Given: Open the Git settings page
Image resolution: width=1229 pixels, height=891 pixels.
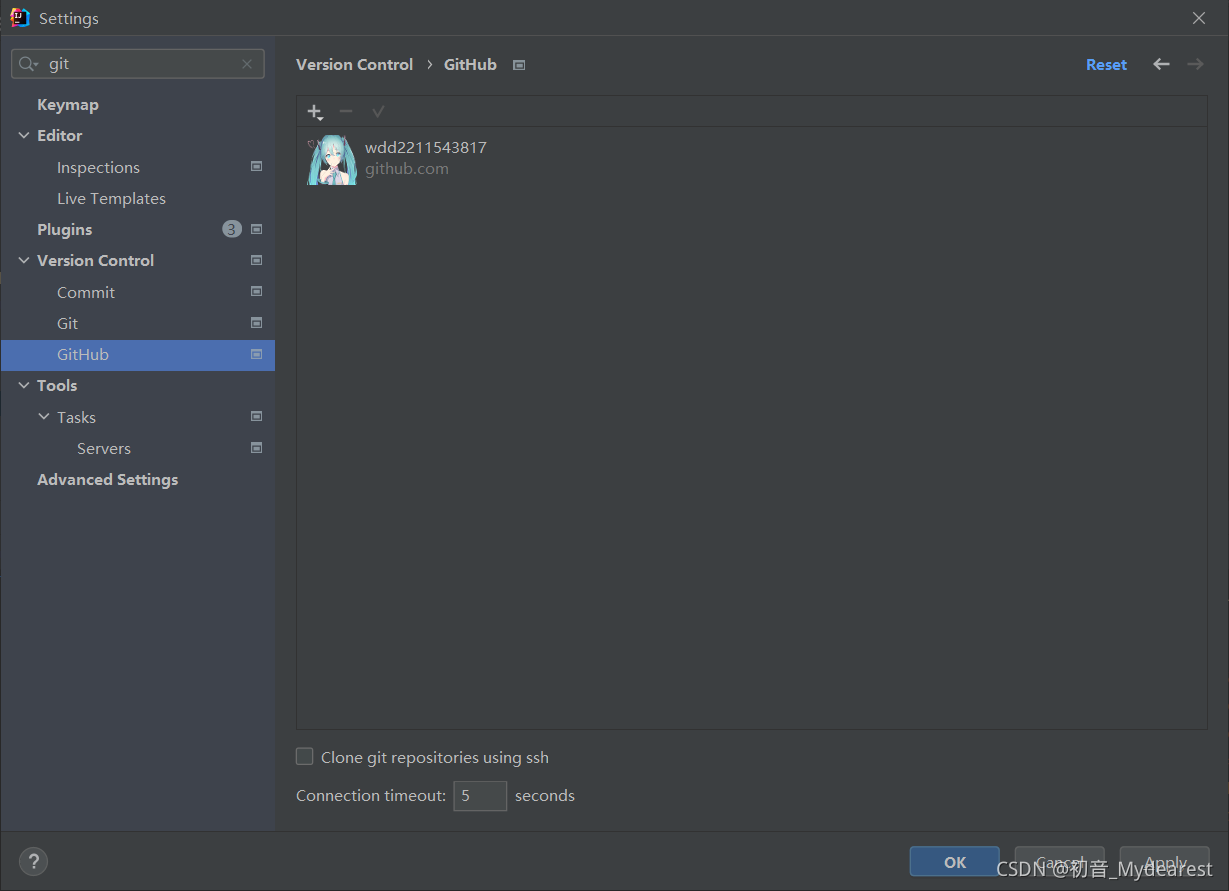Looking at the screenshot, I should pyautogui.click(x=67, y=323).
